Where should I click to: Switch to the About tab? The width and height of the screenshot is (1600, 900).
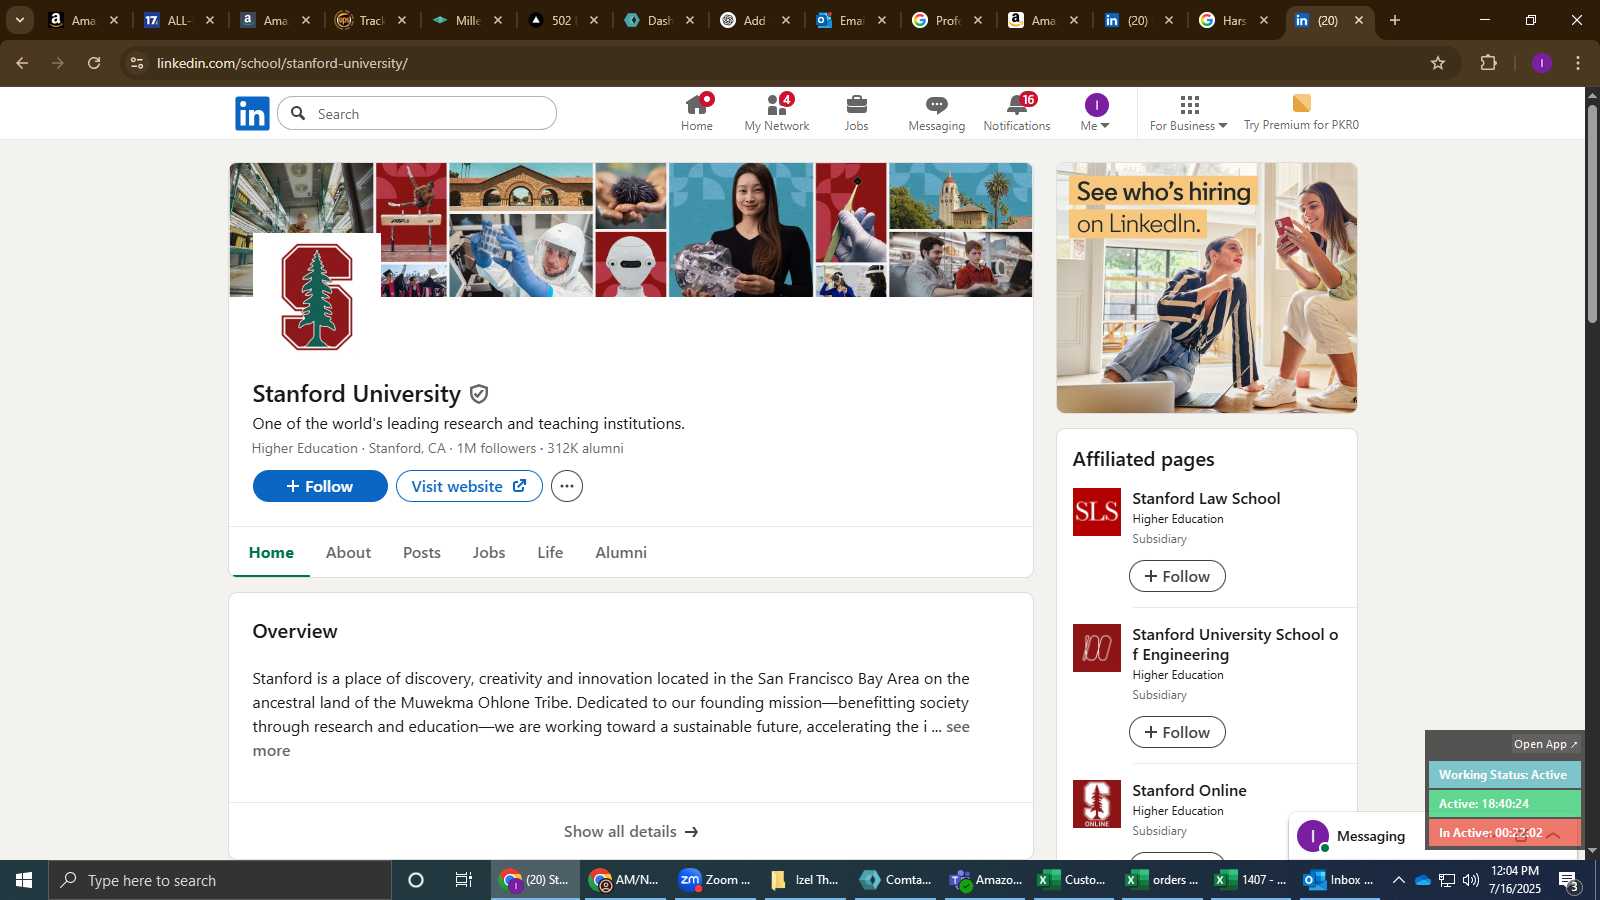(x=348, y=552)
